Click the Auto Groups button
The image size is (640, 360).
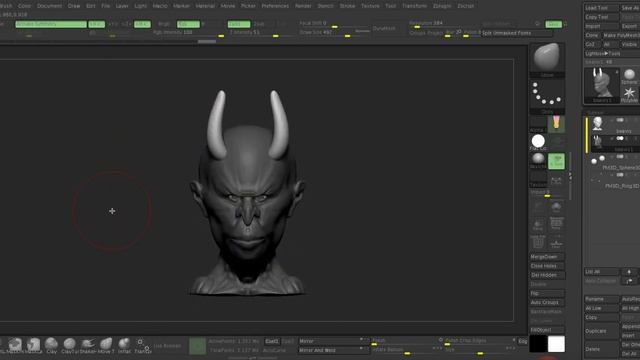tap(547, 302)
